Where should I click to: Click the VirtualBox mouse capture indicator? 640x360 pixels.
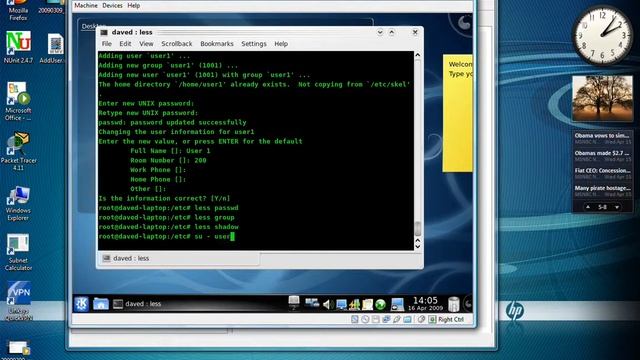pos(422,319)
